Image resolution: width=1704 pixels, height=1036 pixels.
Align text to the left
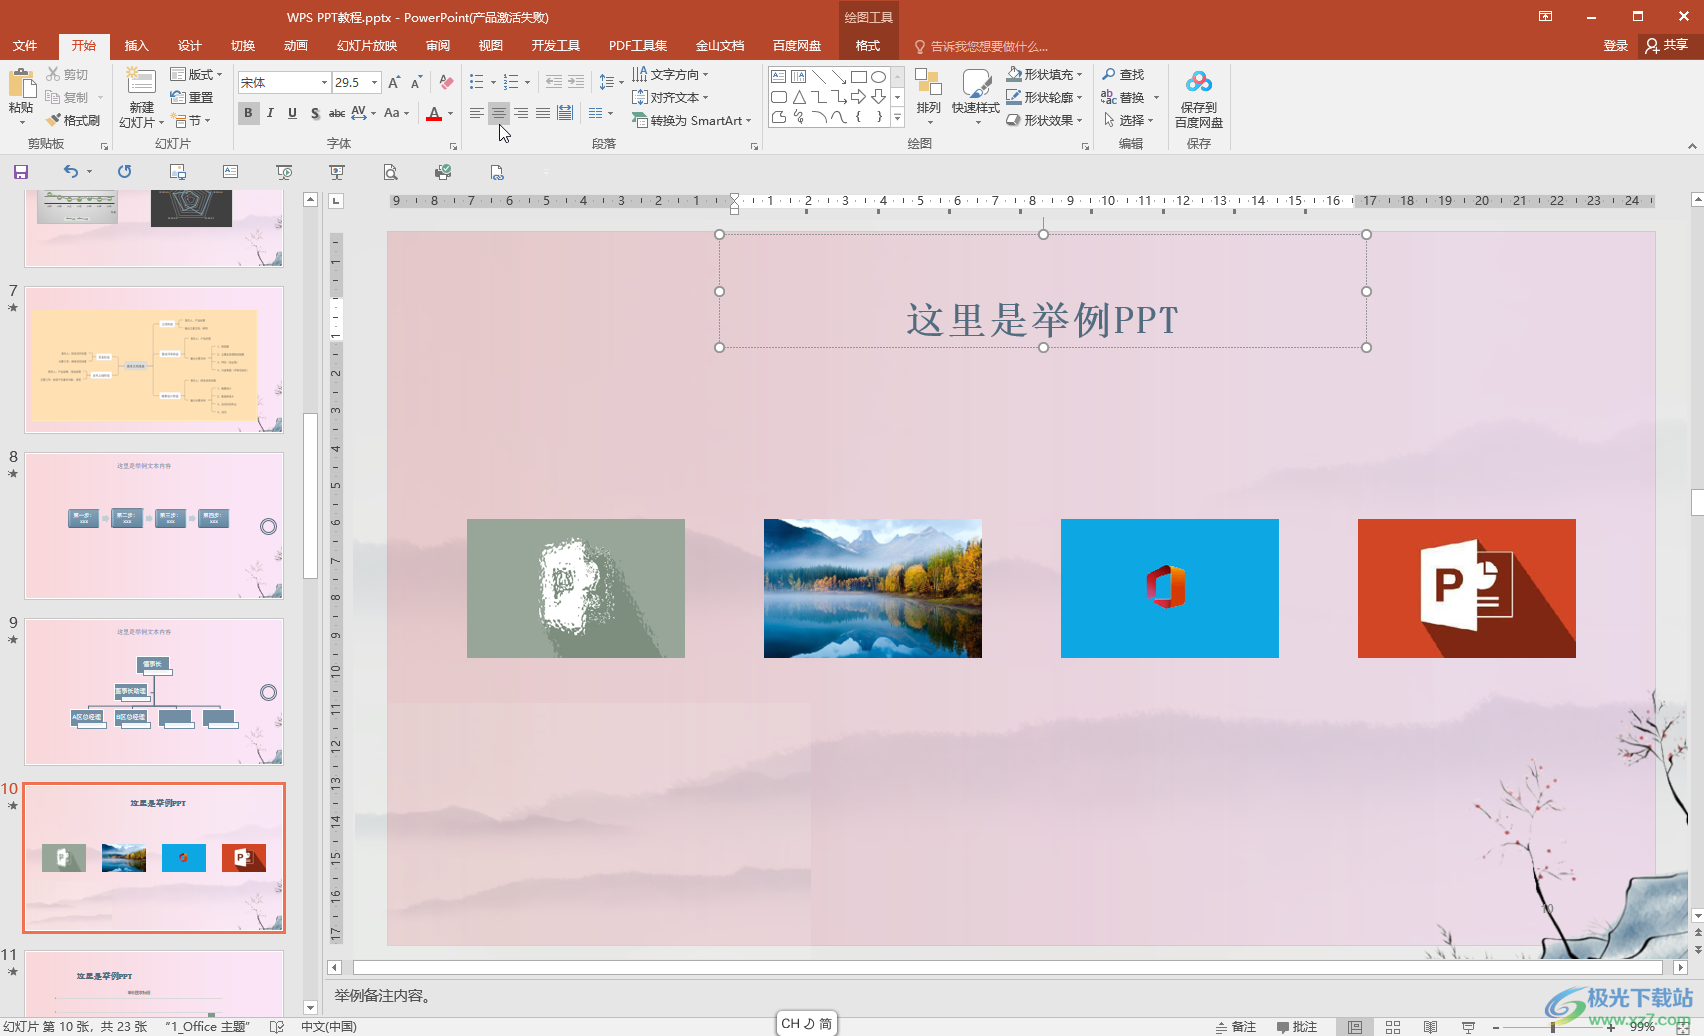pyautogui.click(x=477, y=113)
